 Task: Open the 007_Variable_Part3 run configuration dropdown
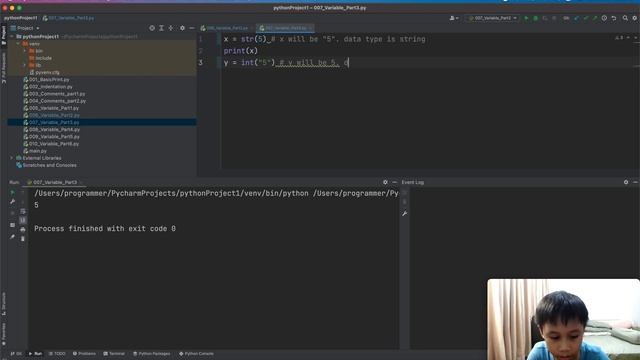click(492, 18)
